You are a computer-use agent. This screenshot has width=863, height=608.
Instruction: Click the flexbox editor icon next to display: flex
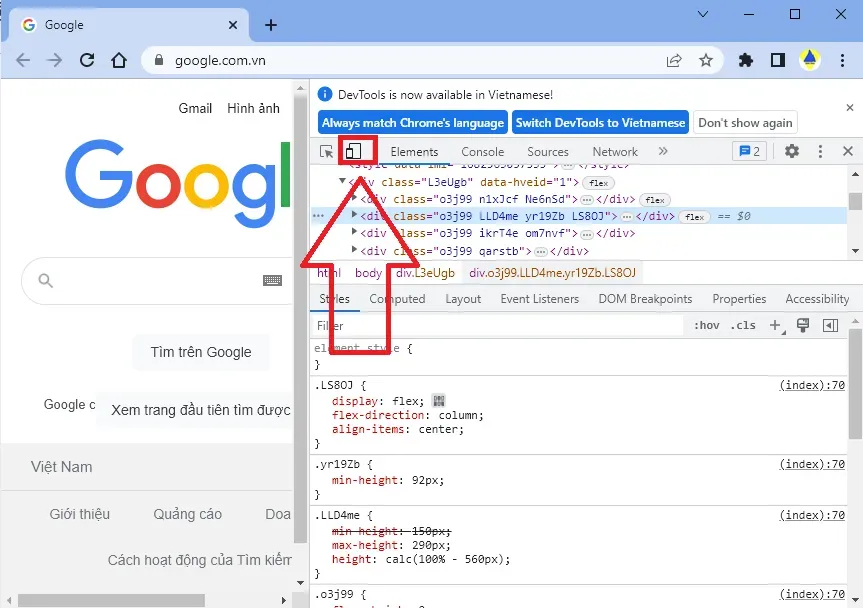point(439,401)
